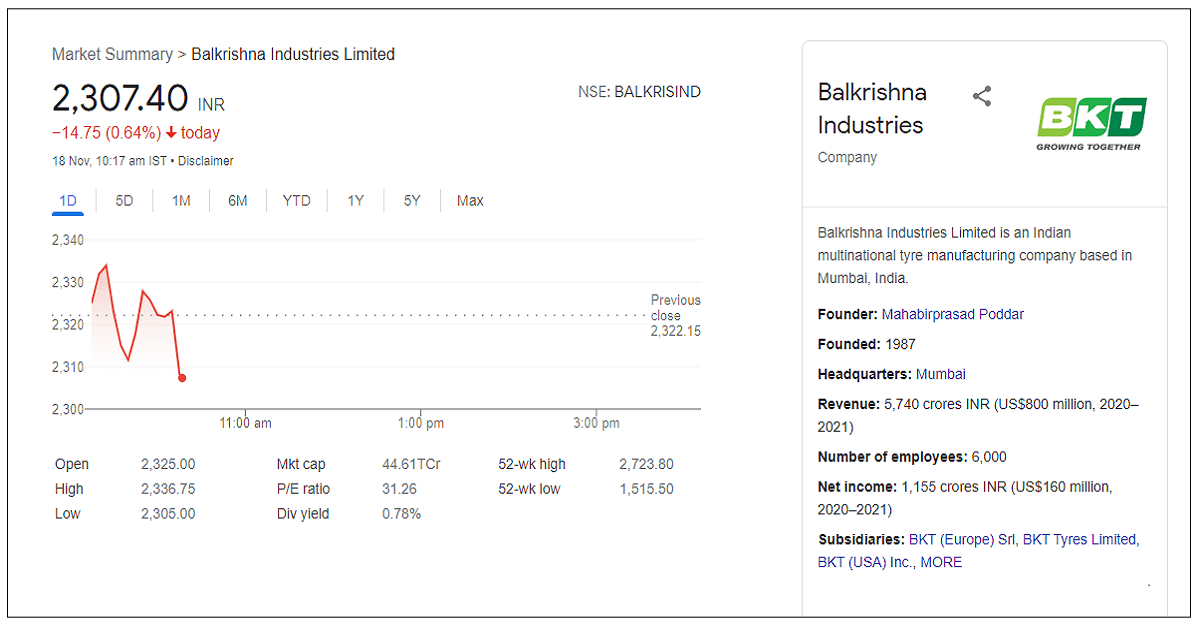Image resolution: width=1200 pixels, height=627 pixels.
Task: Open the Mumbai headquarters link
Action: point(941,374)
